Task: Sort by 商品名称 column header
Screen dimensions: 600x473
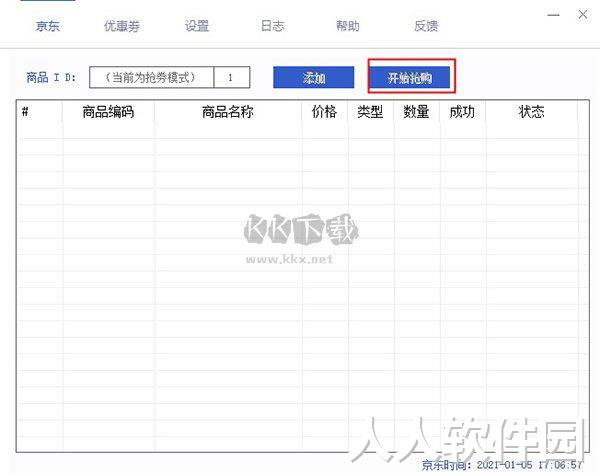Action: click(228, 112)
